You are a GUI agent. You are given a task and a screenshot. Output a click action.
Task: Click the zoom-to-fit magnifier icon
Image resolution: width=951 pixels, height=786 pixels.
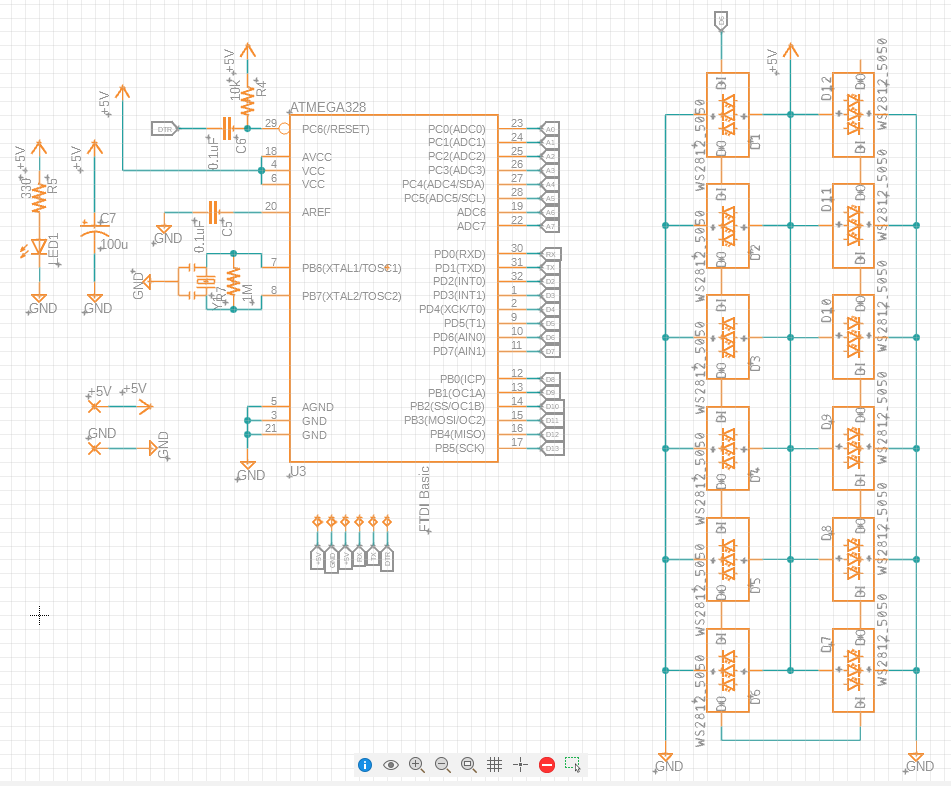coord(468,765)
